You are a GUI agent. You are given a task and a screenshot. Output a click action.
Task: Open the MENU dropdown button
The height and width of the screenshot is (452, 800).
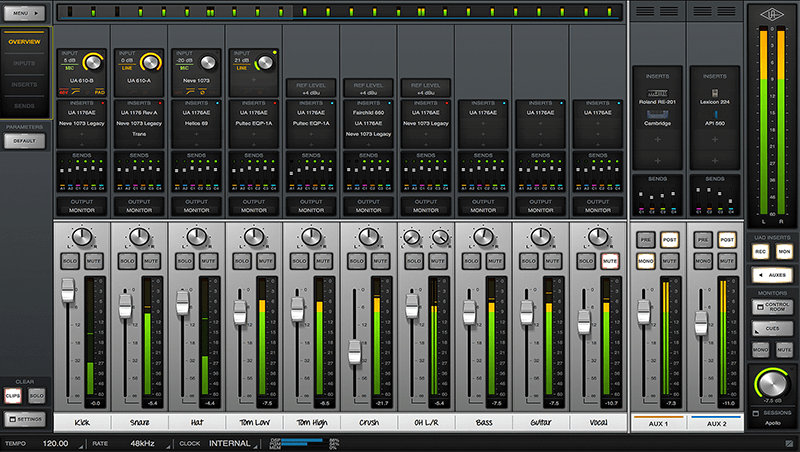24,13
